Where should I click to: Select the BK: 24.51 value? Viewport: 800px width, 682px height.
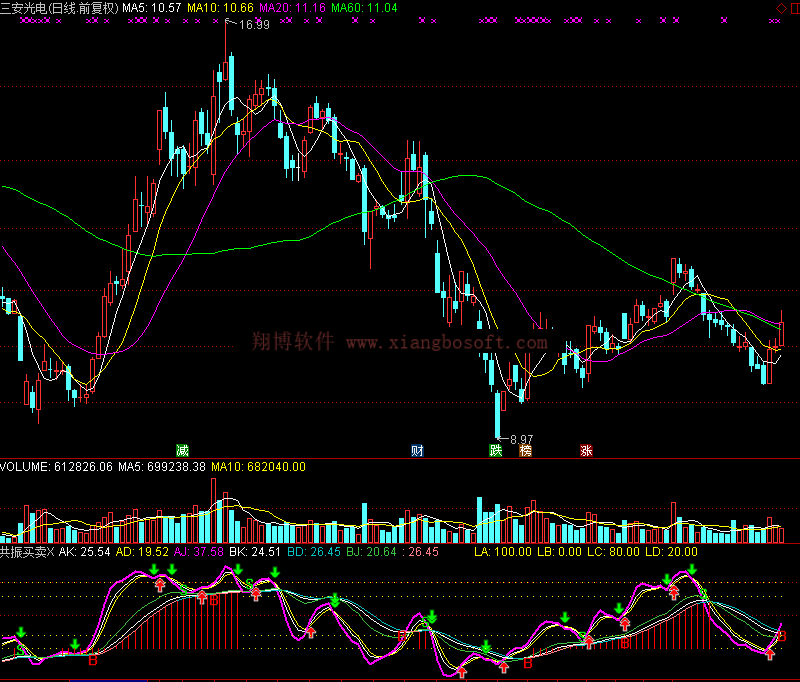(255, 552)
